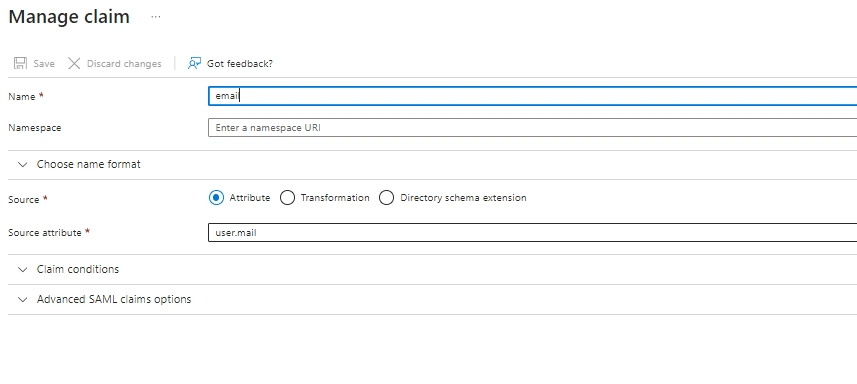Select the Attribute radio button
Viewport: 857px width, 384px height.
click(216, 198)
